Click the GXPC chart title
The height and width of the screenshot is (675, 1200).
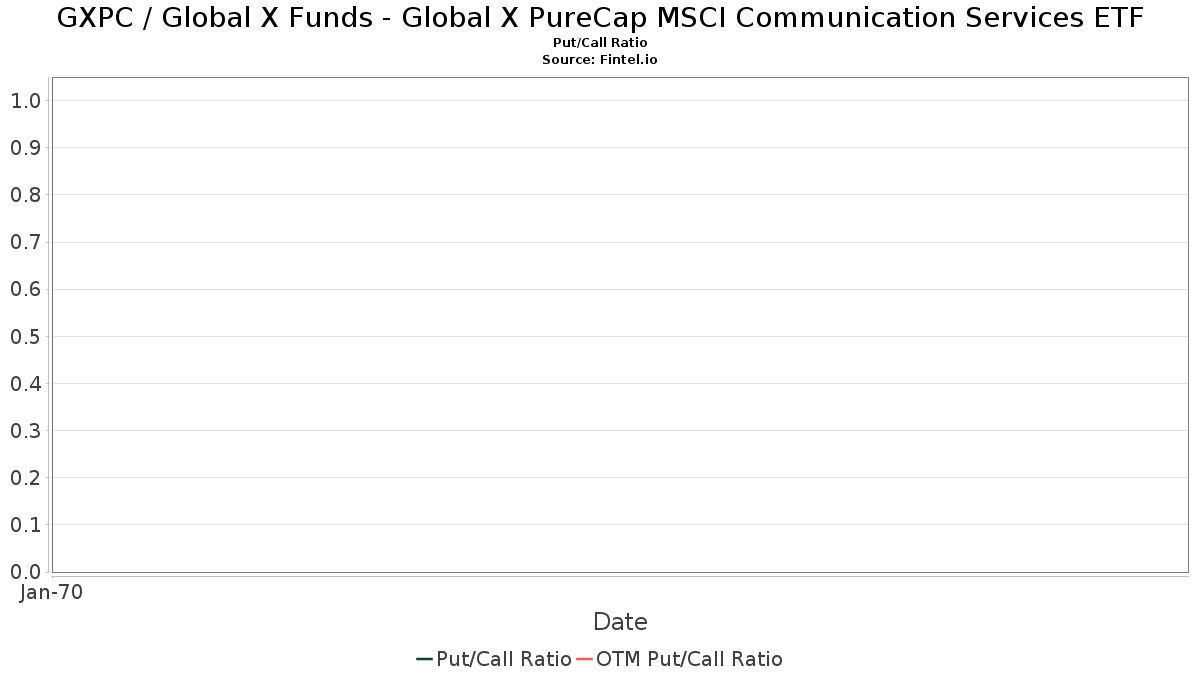(600, 18)
